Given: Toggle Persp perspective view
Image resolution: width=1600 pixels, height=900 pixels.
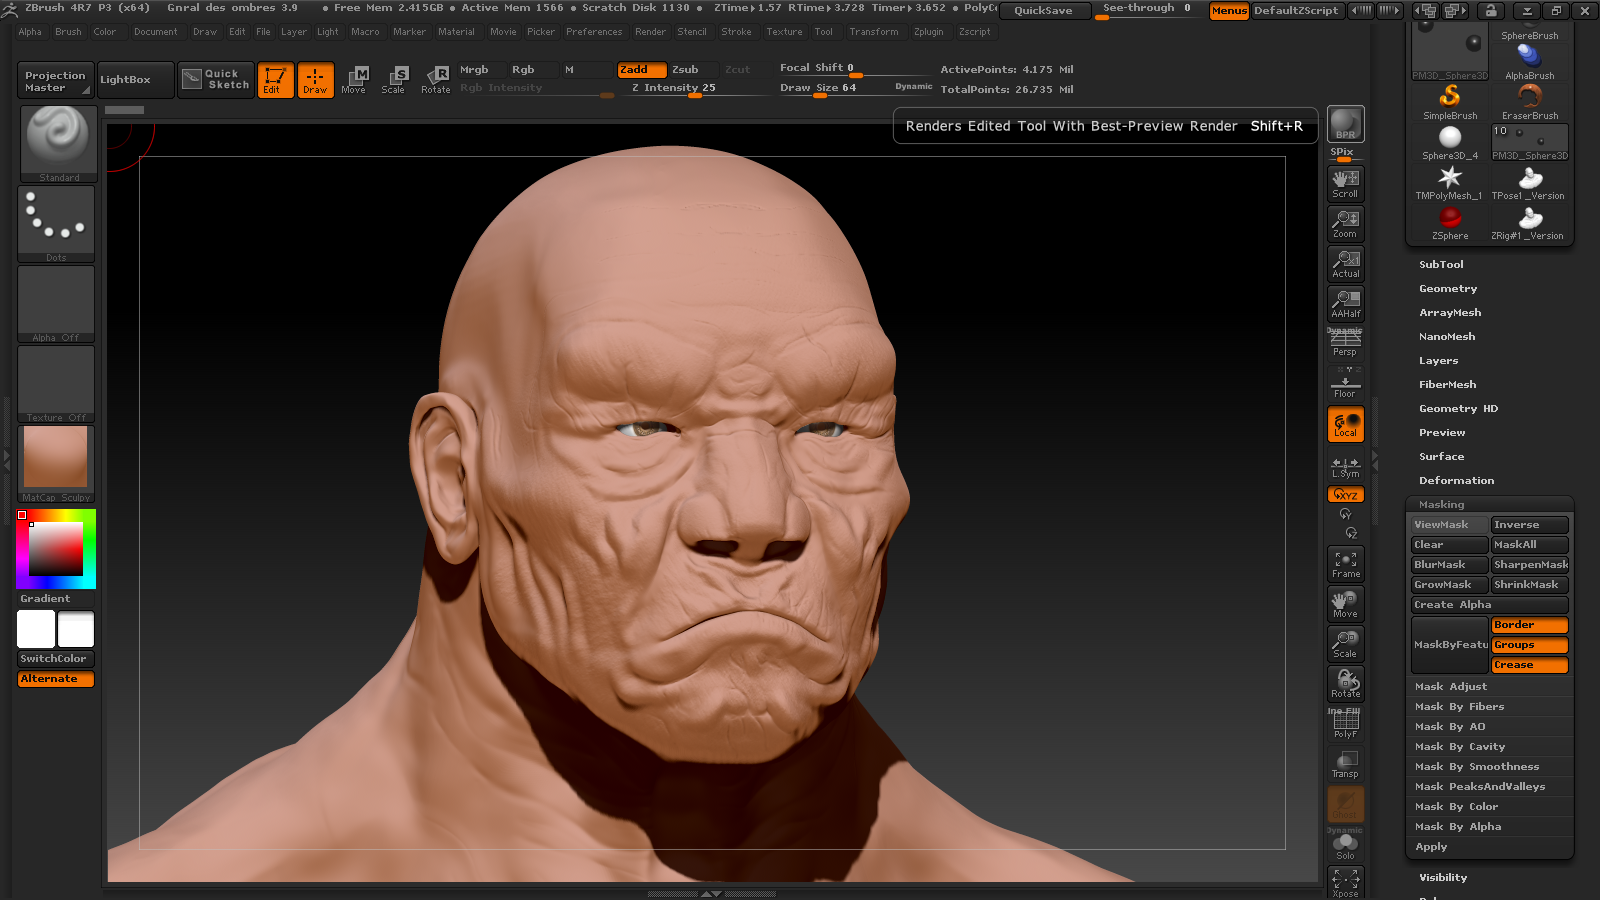Looking at the screenshot, I should tap(1345, 343).
